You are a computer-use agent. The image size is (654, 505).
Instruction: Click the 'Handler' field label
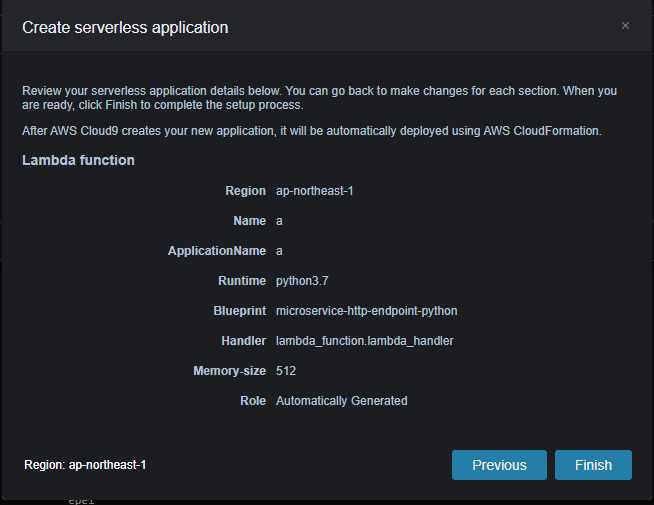tap(244, 341)
